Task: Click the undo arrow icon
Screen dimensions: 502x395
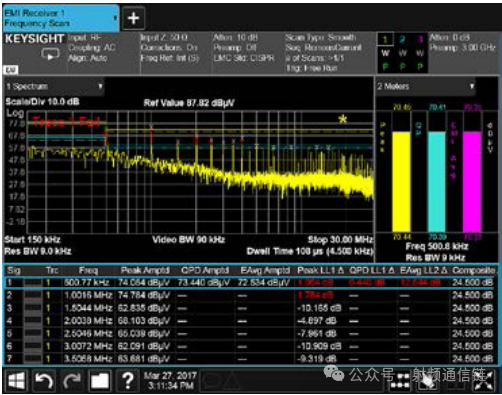Action: coord(44,380)
